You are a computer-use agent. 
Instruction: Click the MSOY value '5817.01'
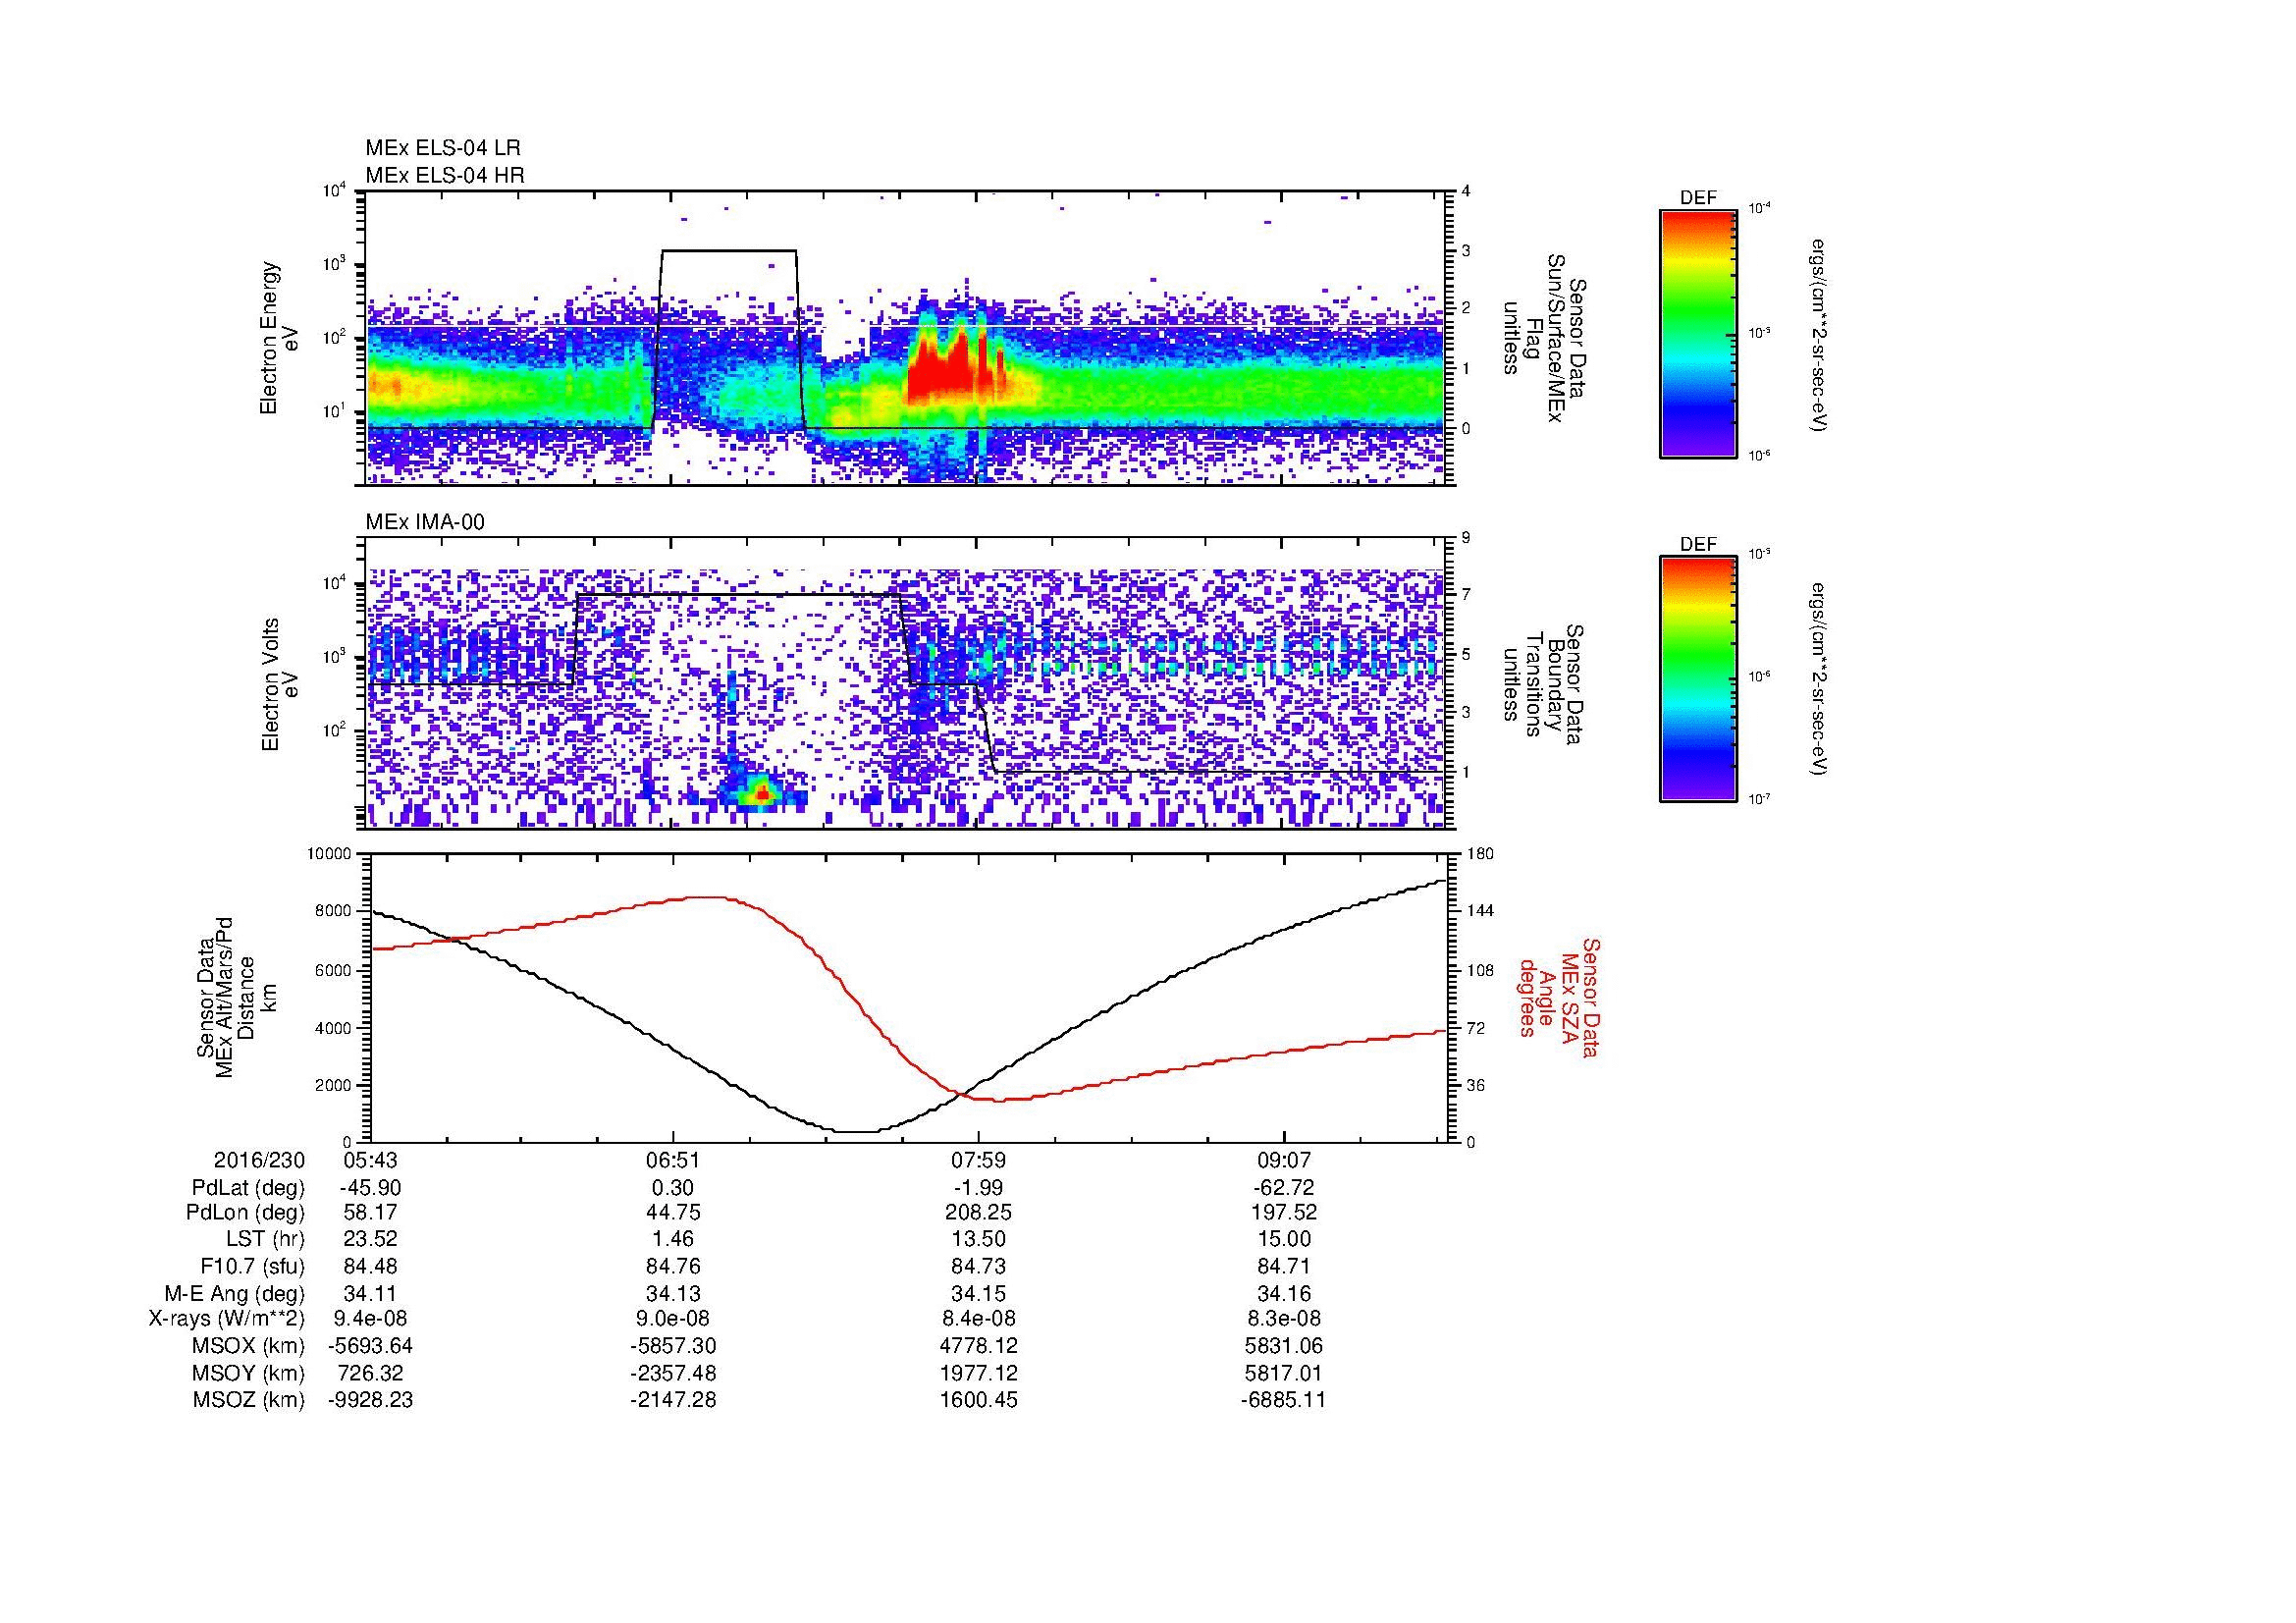tap(1283, 1373)
